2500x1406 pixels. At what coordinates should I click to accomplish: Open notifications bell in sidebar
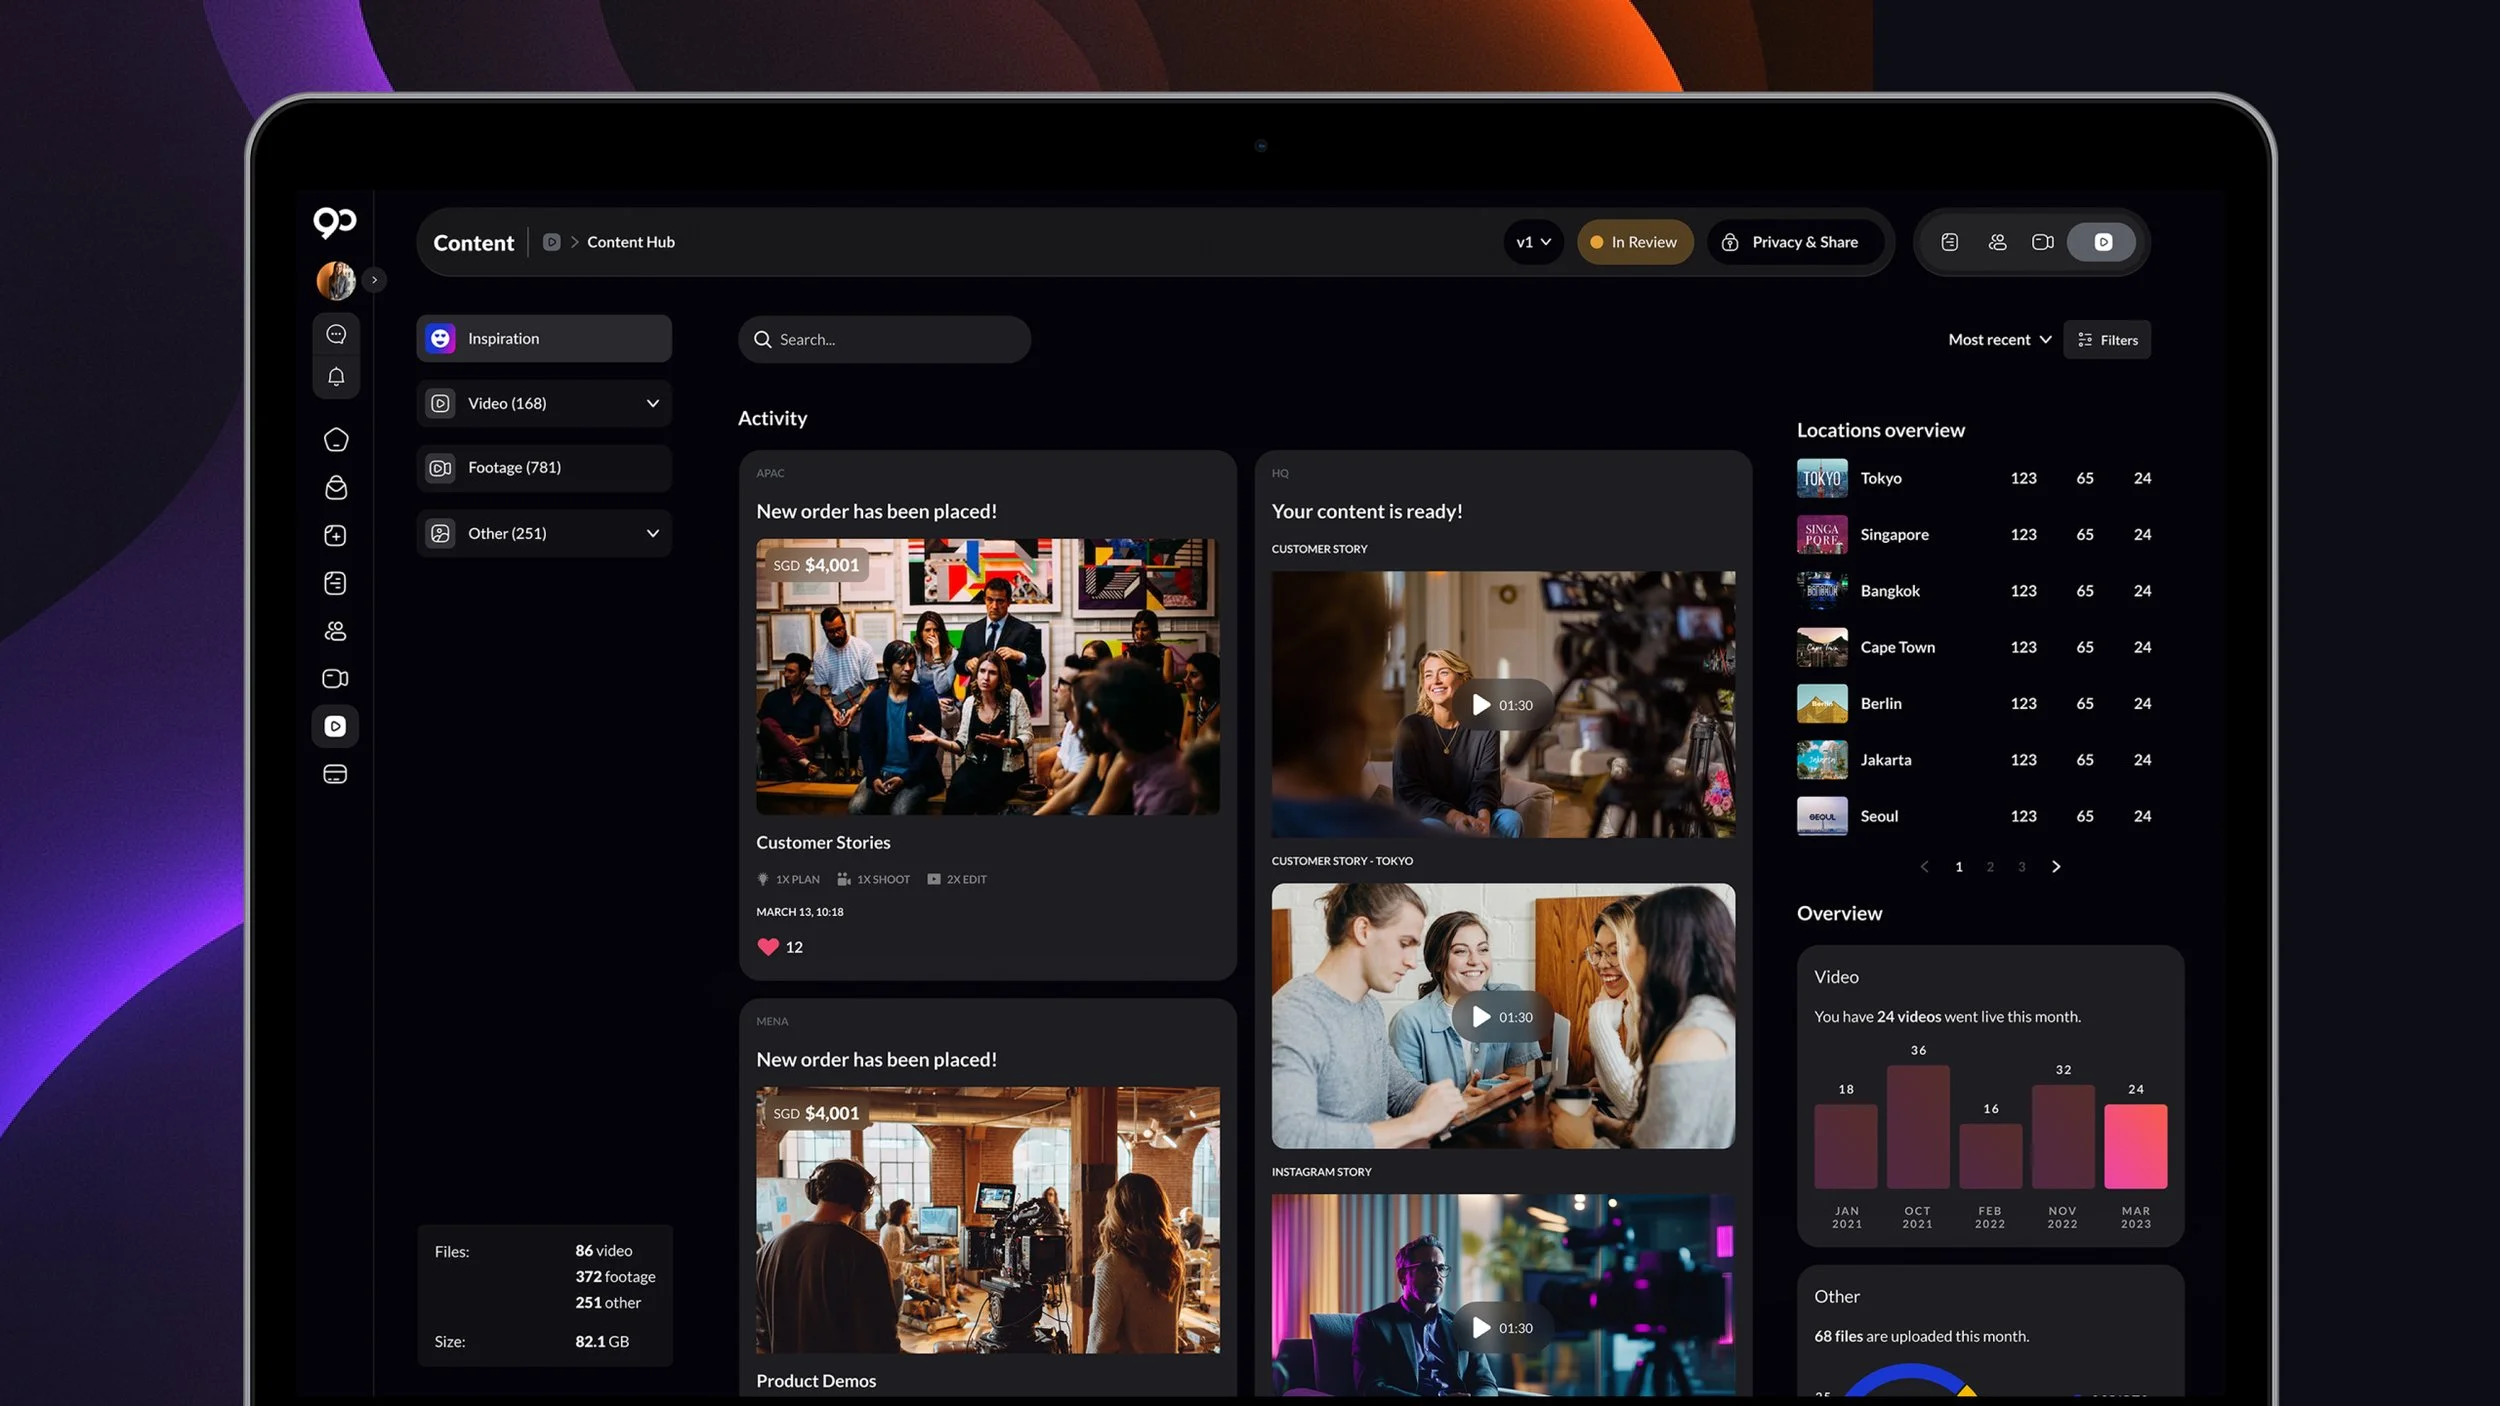tap(336, 377)
